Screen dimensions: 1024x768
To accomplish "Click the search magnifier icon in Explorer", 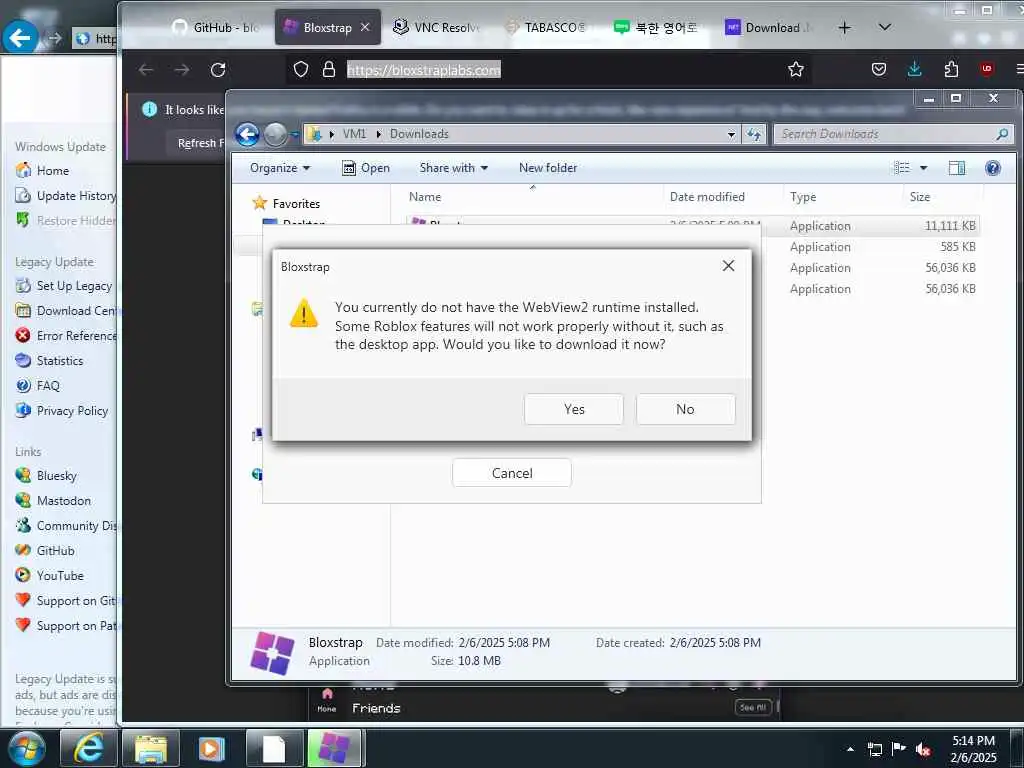I will point(1002,134).
